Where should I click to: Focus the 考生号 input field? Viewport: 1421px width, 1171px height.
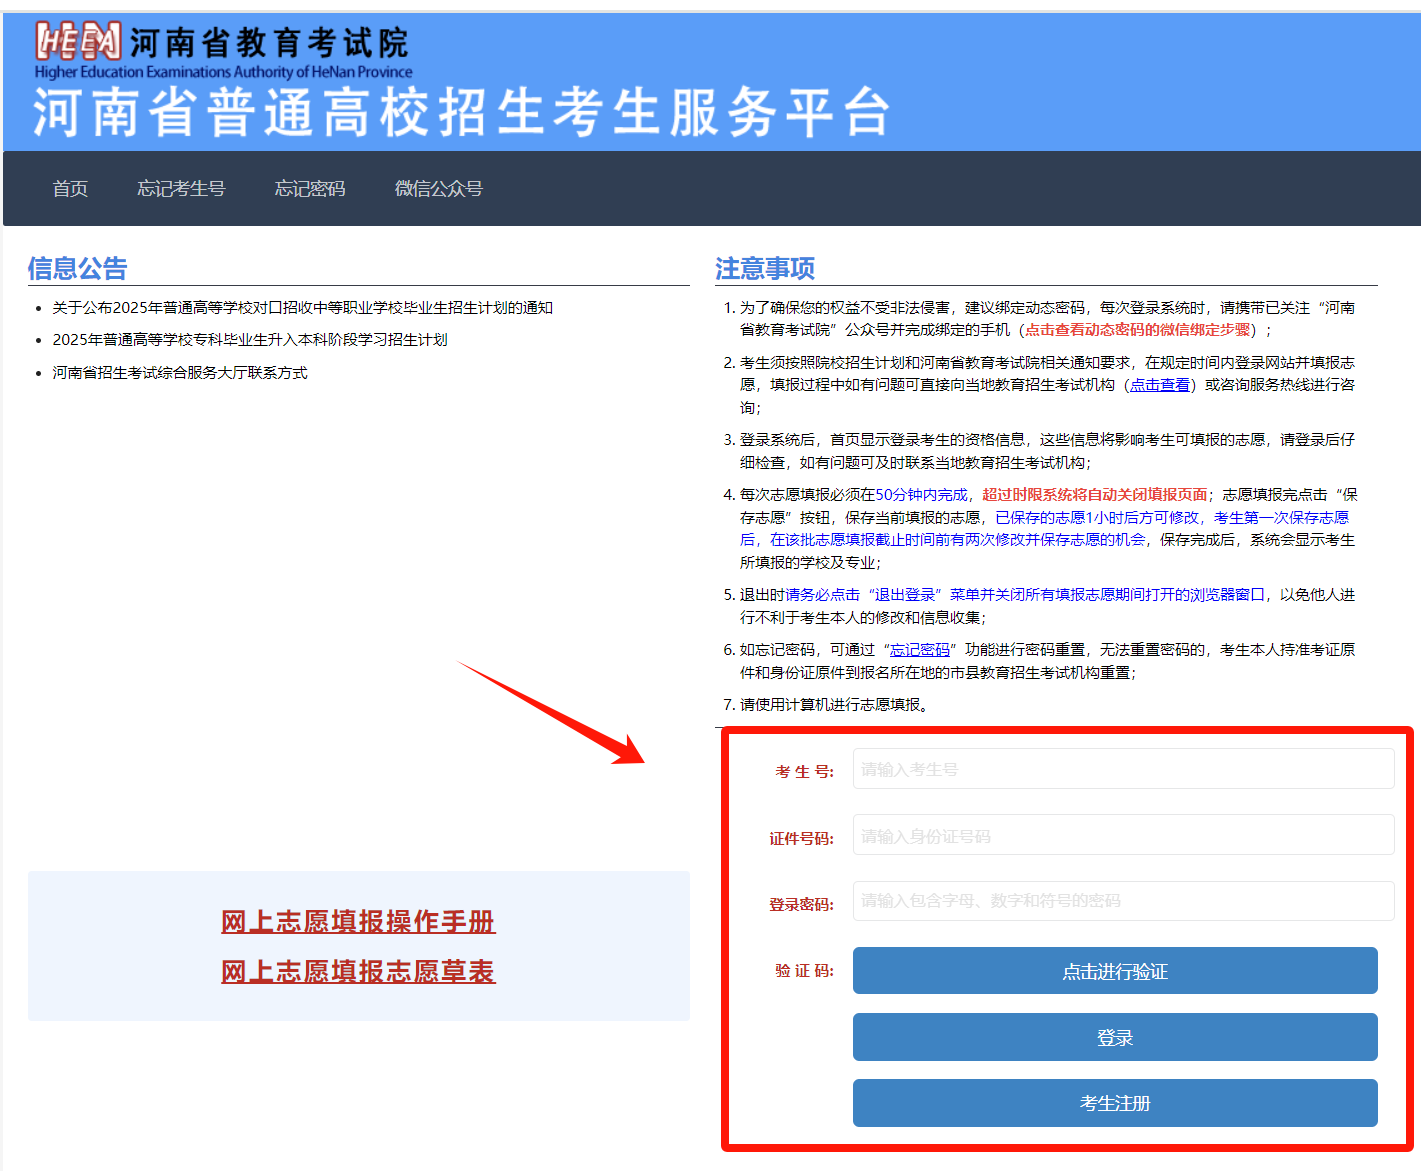coord(1122,769)
